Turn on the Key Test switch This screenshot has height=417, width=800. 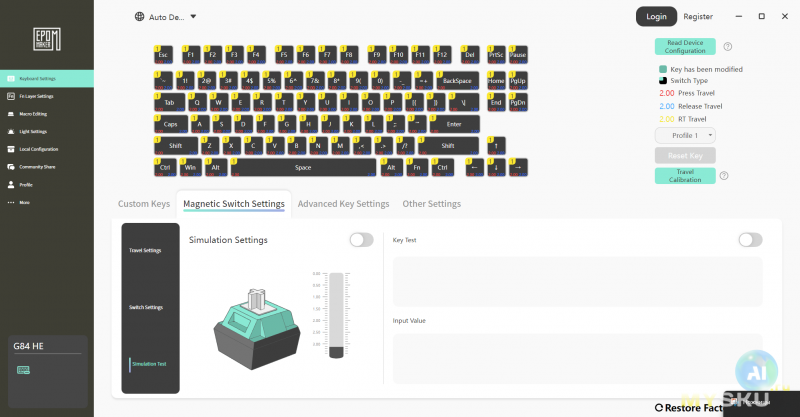(751, 240)
